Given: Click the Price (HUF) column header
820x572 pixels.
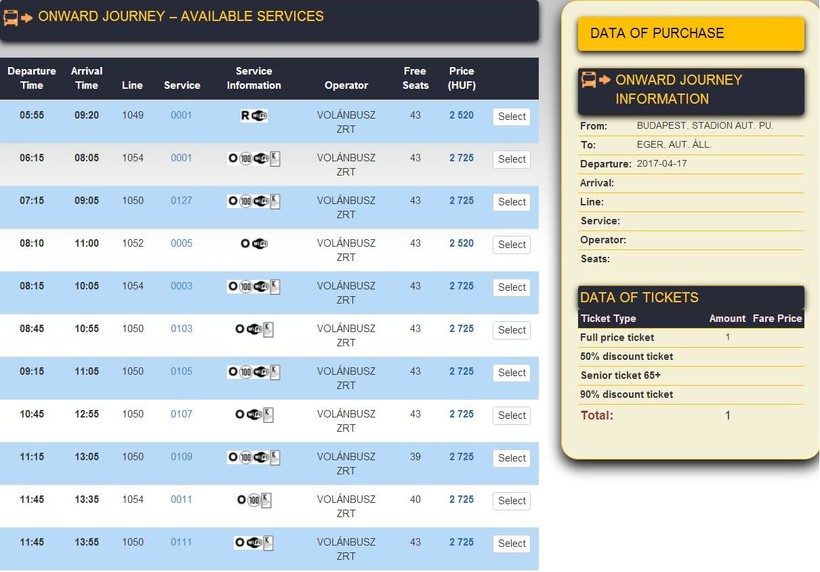Looking at the screenshot, I should [x=462, y=78].
